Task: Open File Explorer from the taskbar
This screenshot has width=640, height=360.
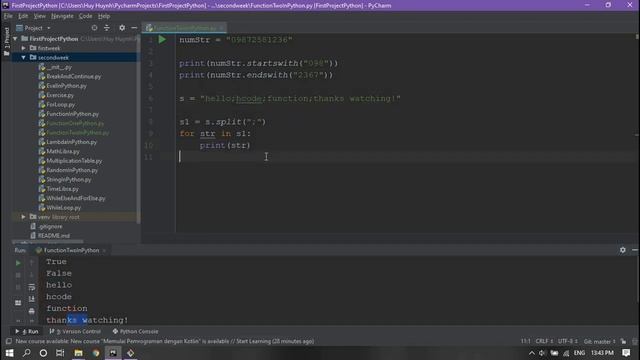Action: 78,353
